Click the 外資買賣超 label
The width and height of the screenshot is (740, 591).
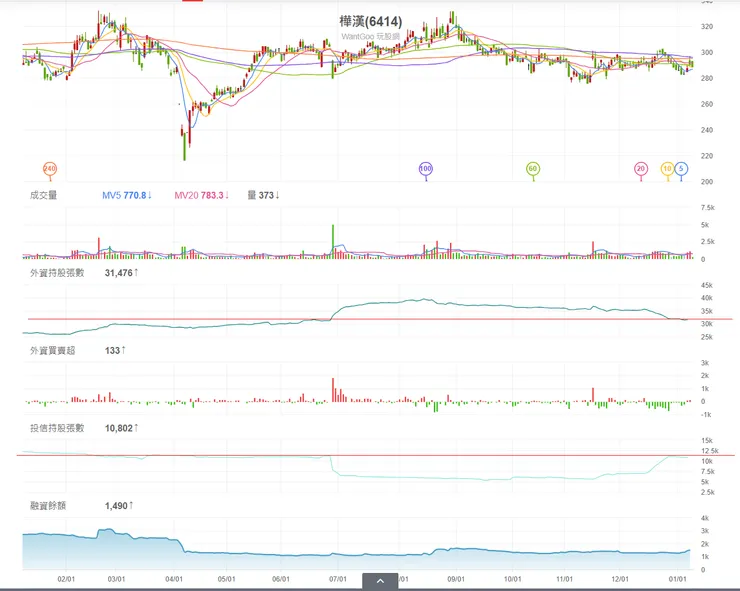(x=52, y=351)
